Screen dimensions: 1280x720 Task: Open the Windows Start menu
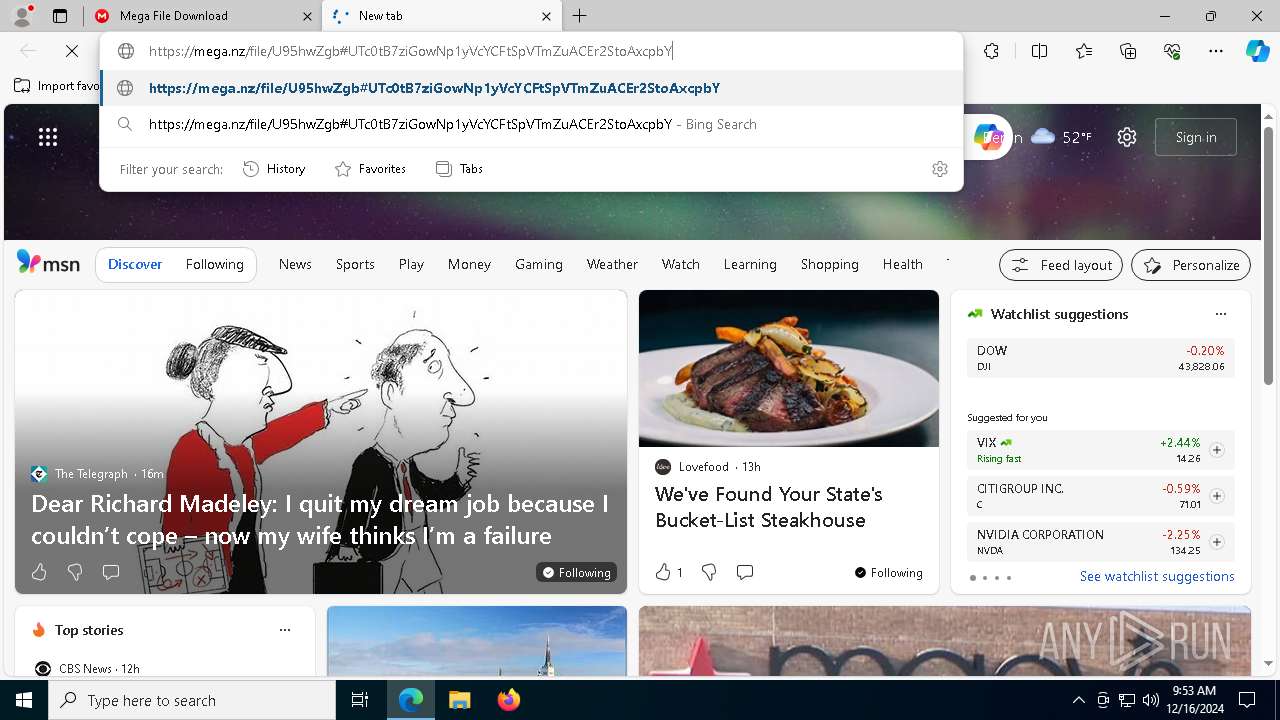point(24,700)
